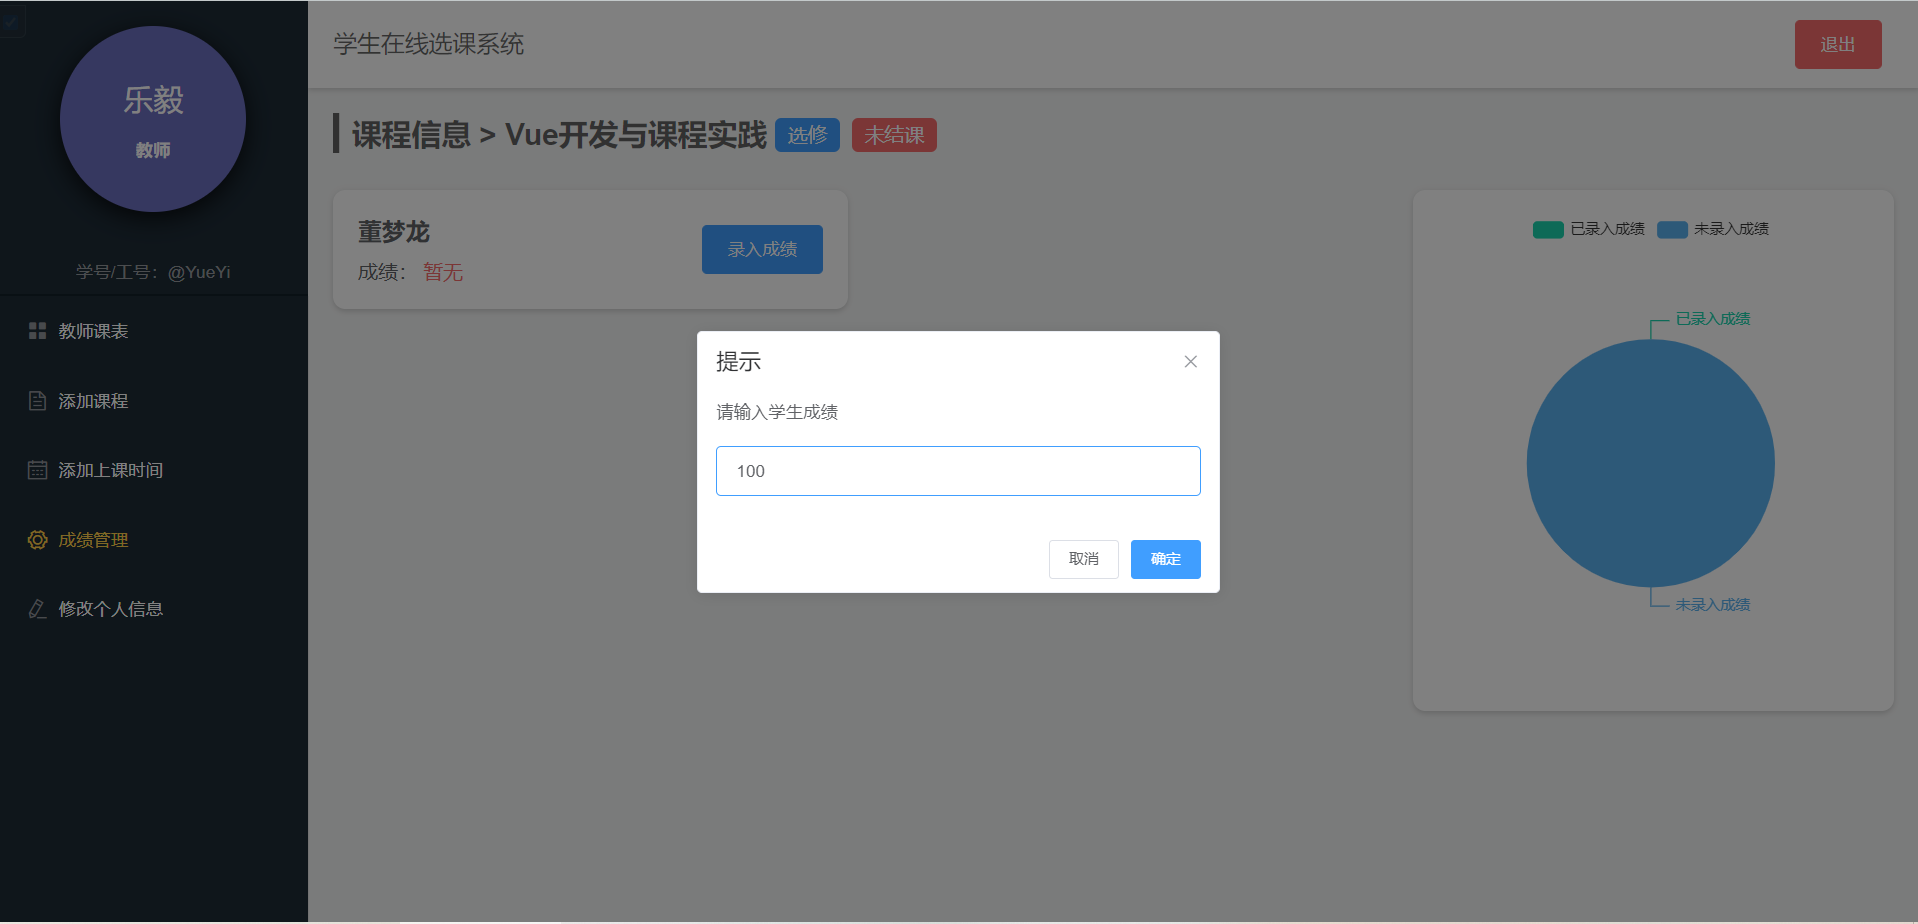Click the 乐毅 教师 avatar circle

coord(153,119)
